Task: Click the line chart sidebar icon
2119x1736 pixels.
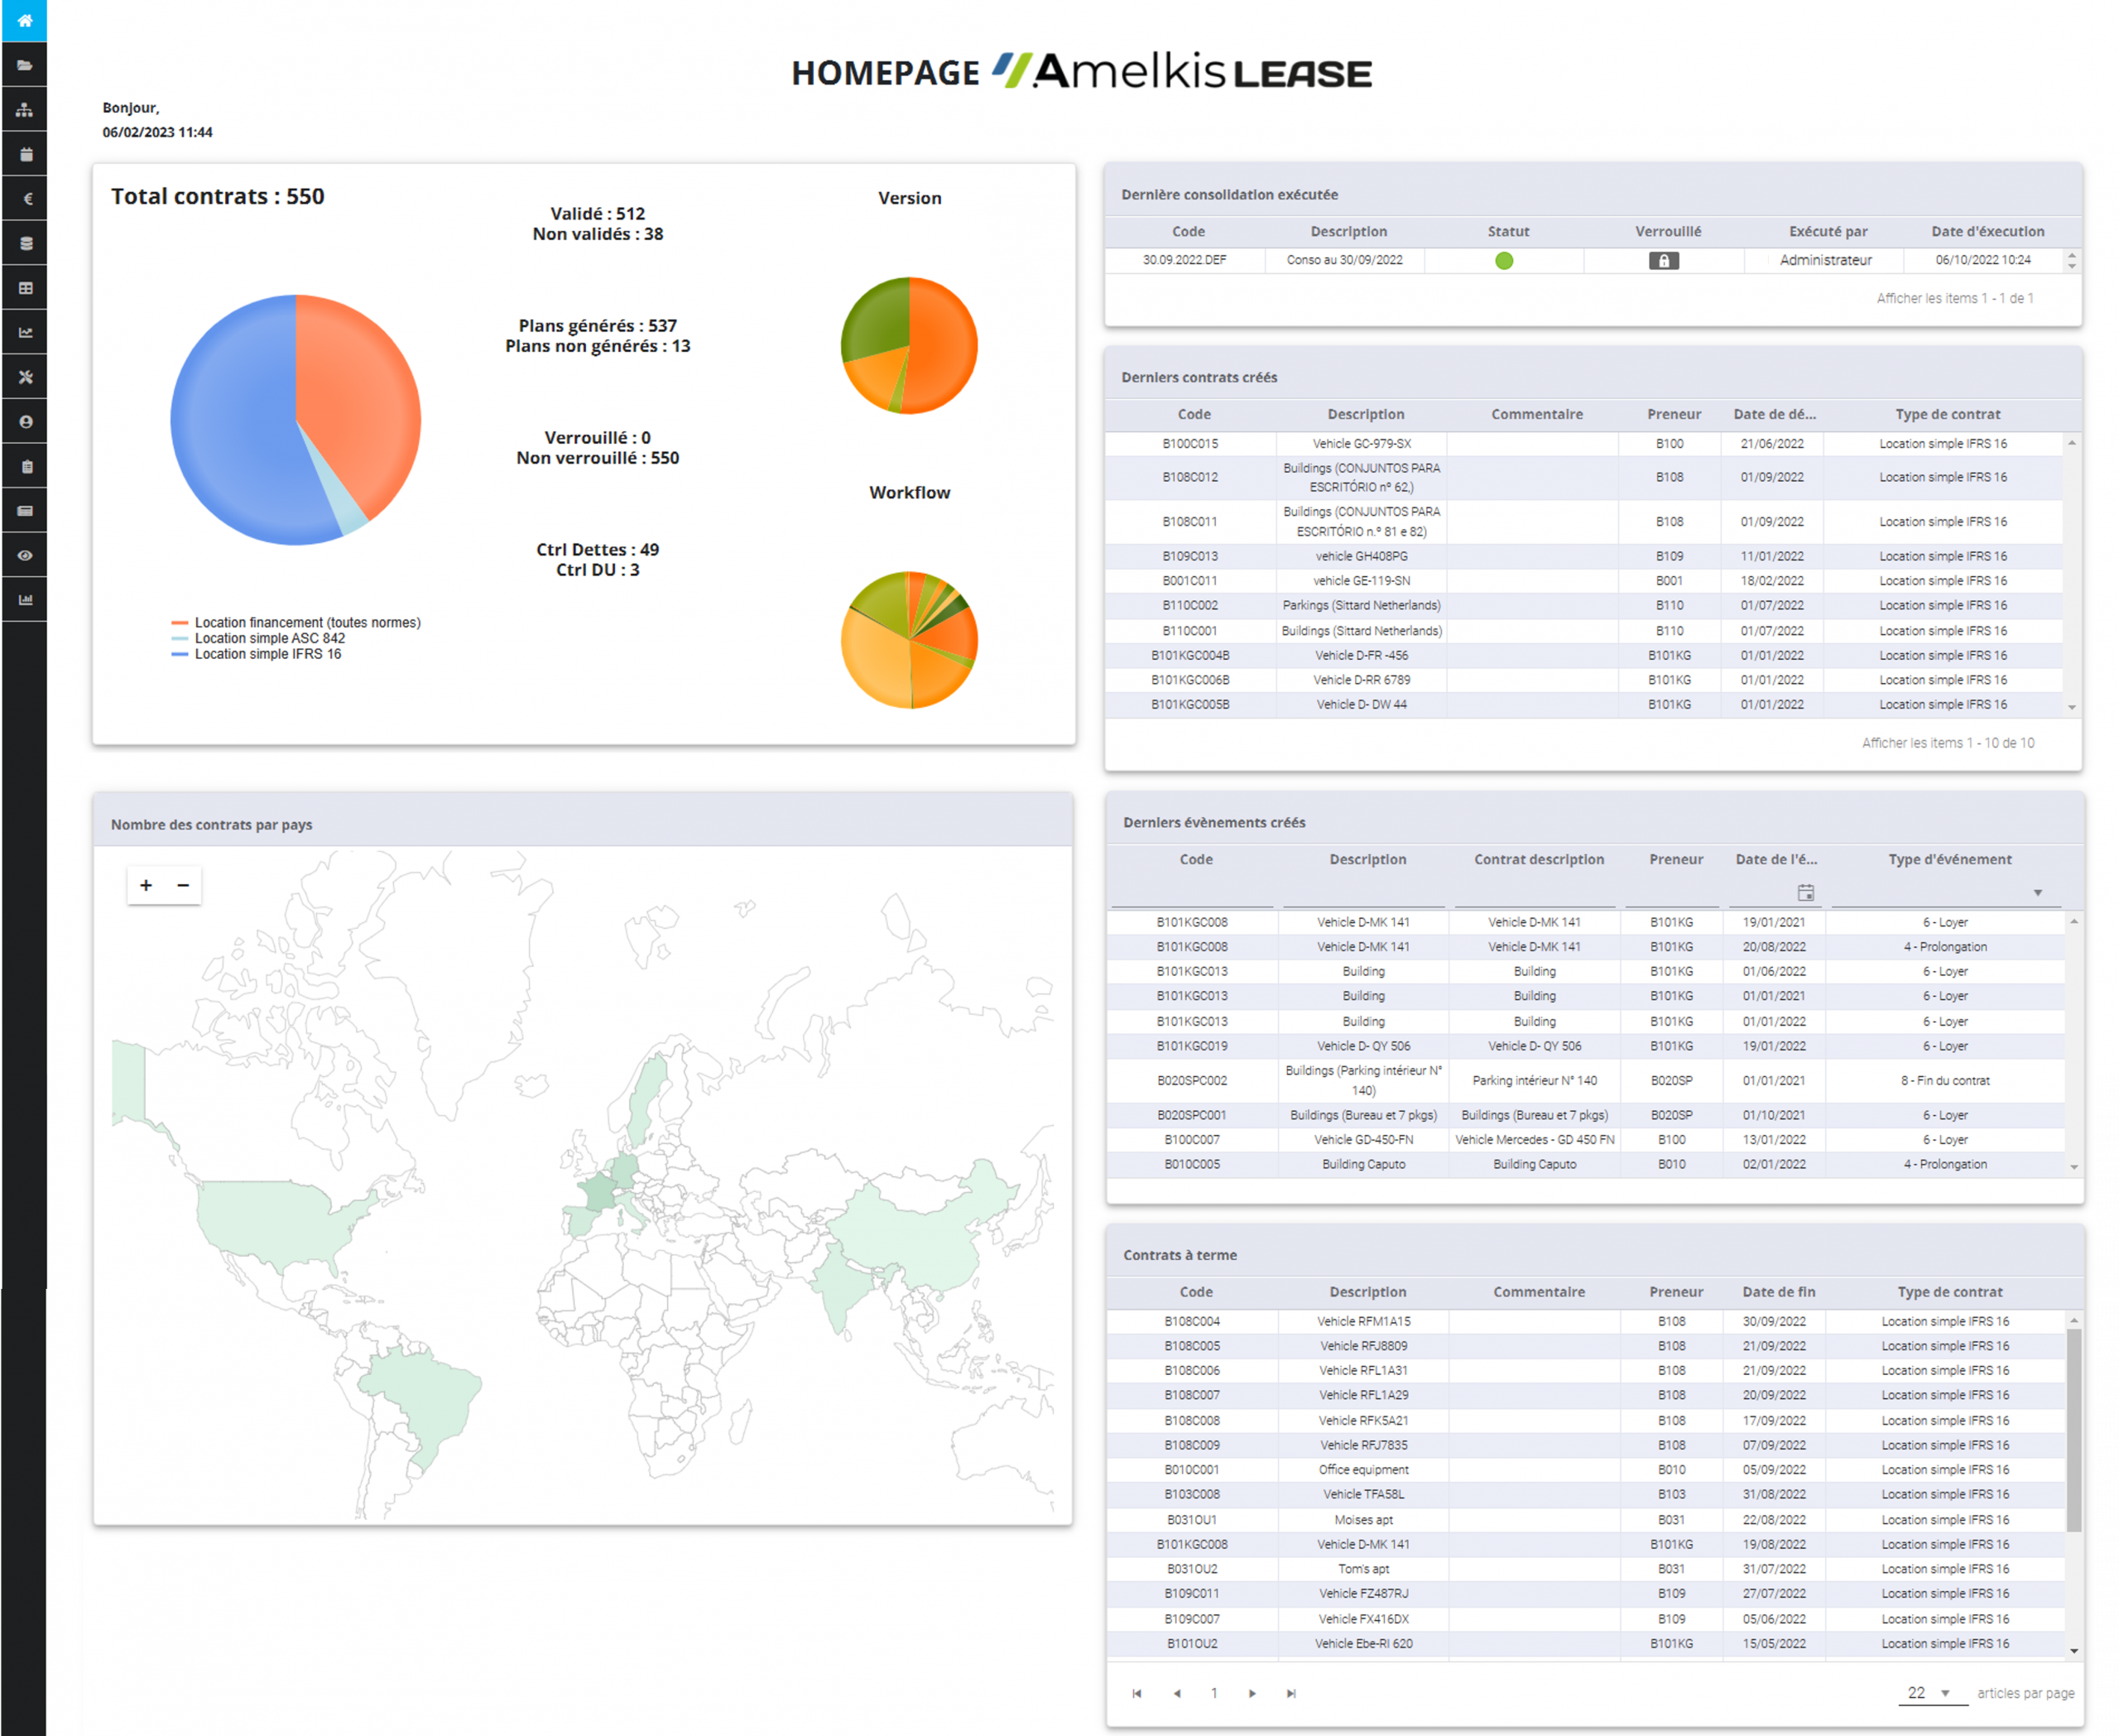Action: [24, 332]
